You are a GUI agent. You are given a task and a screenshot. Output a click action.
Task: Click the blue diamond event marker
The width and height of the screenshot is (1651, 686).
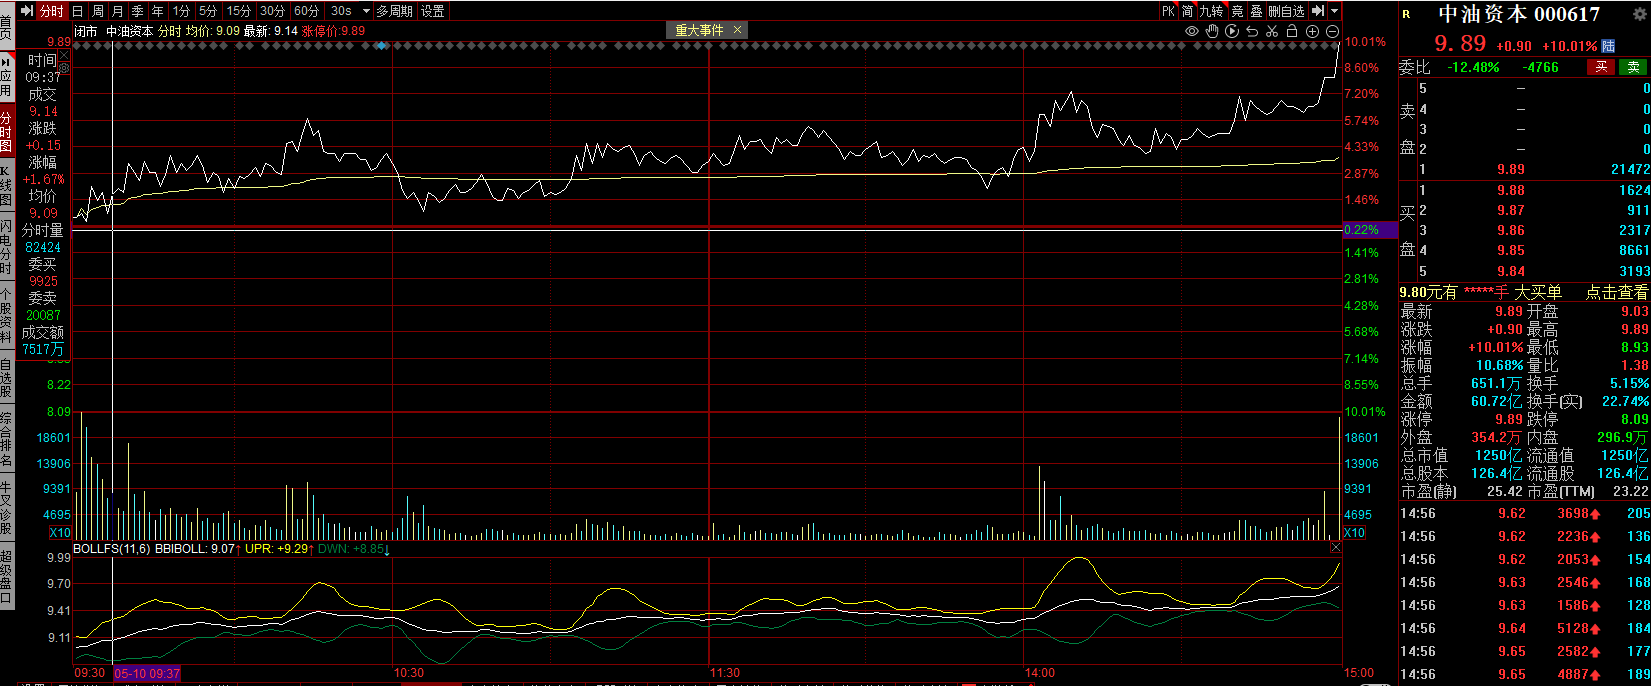tap(381, 46)
